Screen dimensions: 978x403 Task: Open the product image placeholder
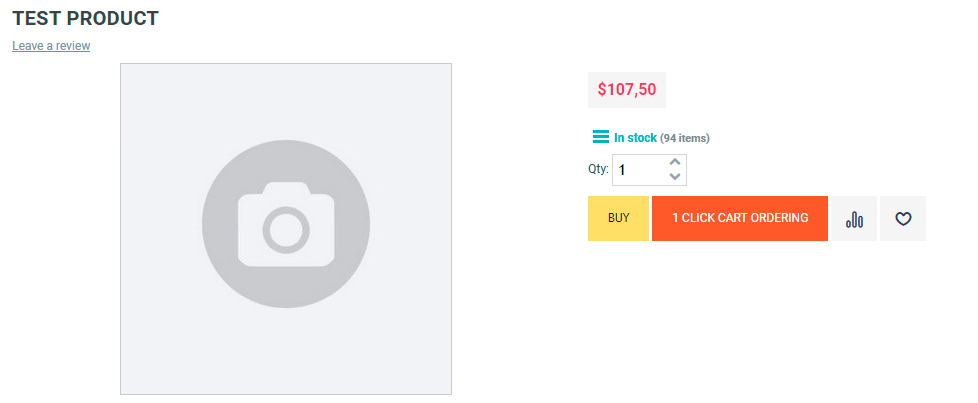point(286,229)
